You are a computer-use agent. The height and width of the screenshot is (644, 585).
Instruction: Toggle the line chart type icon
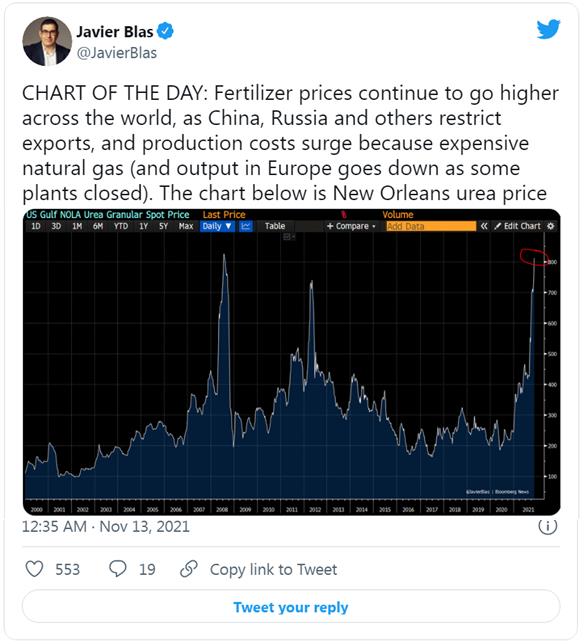[246, 226]
